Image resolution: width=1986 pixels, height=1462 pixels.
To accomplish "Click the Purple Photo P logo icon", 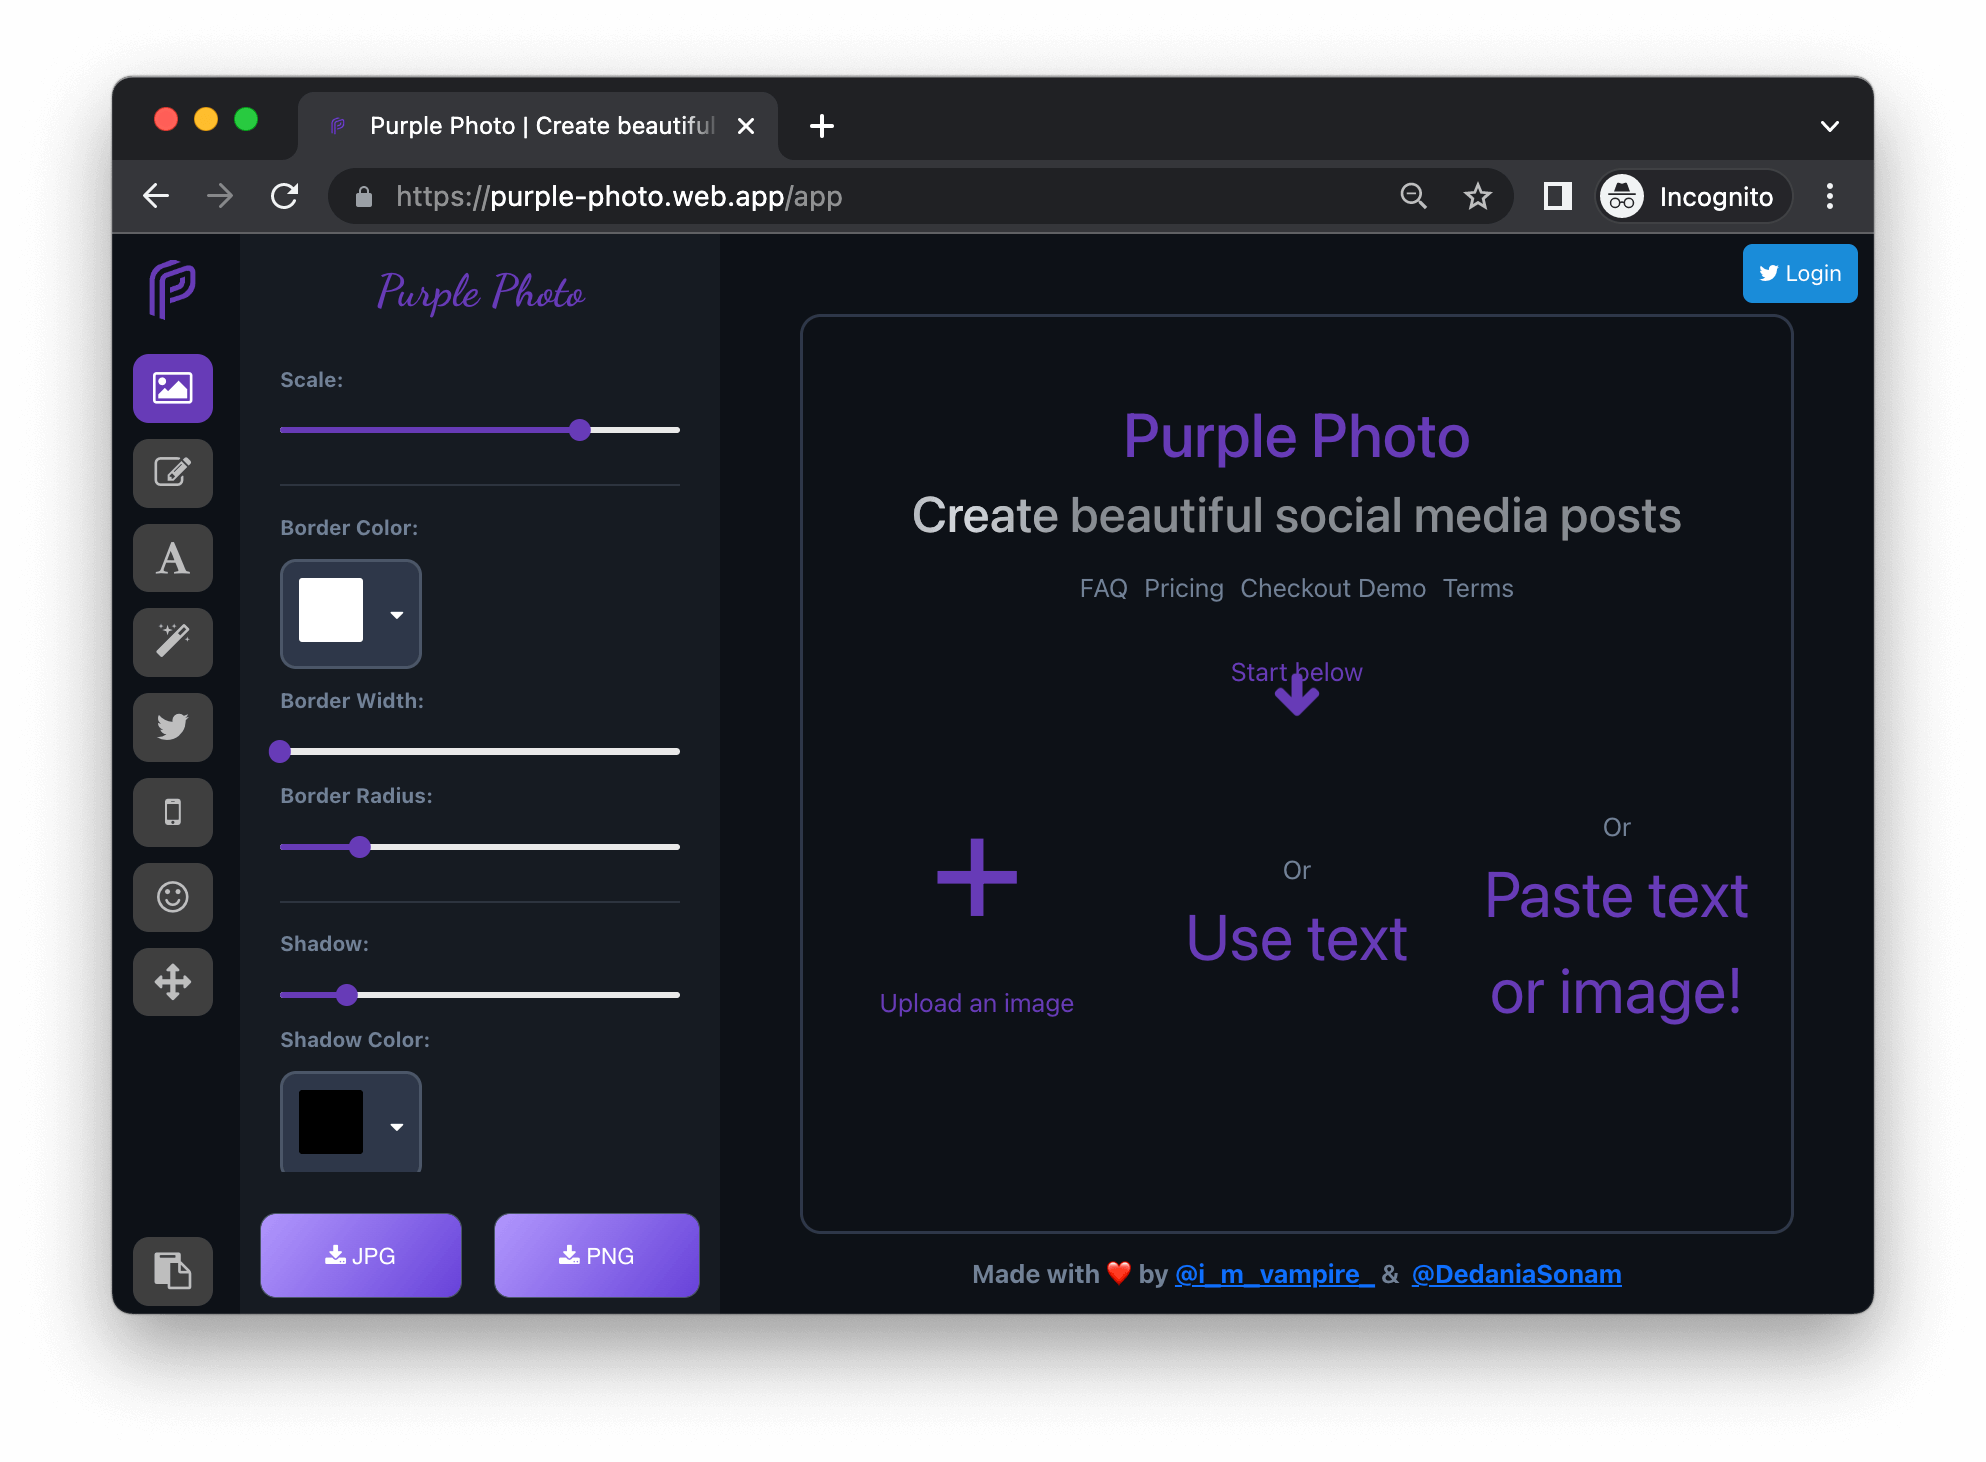I will tap(172, 289).
